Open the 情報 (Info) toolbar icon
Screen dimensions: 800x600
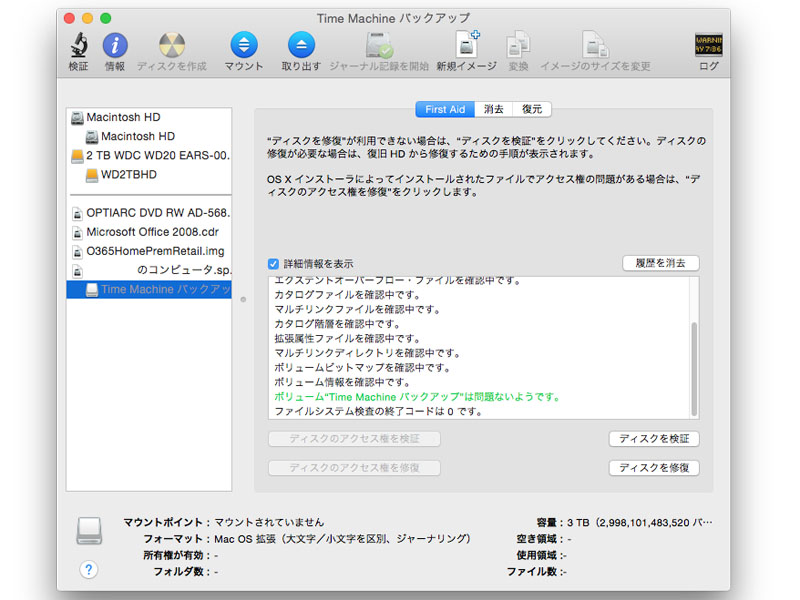pyautogui.click(x=115, y=45)
